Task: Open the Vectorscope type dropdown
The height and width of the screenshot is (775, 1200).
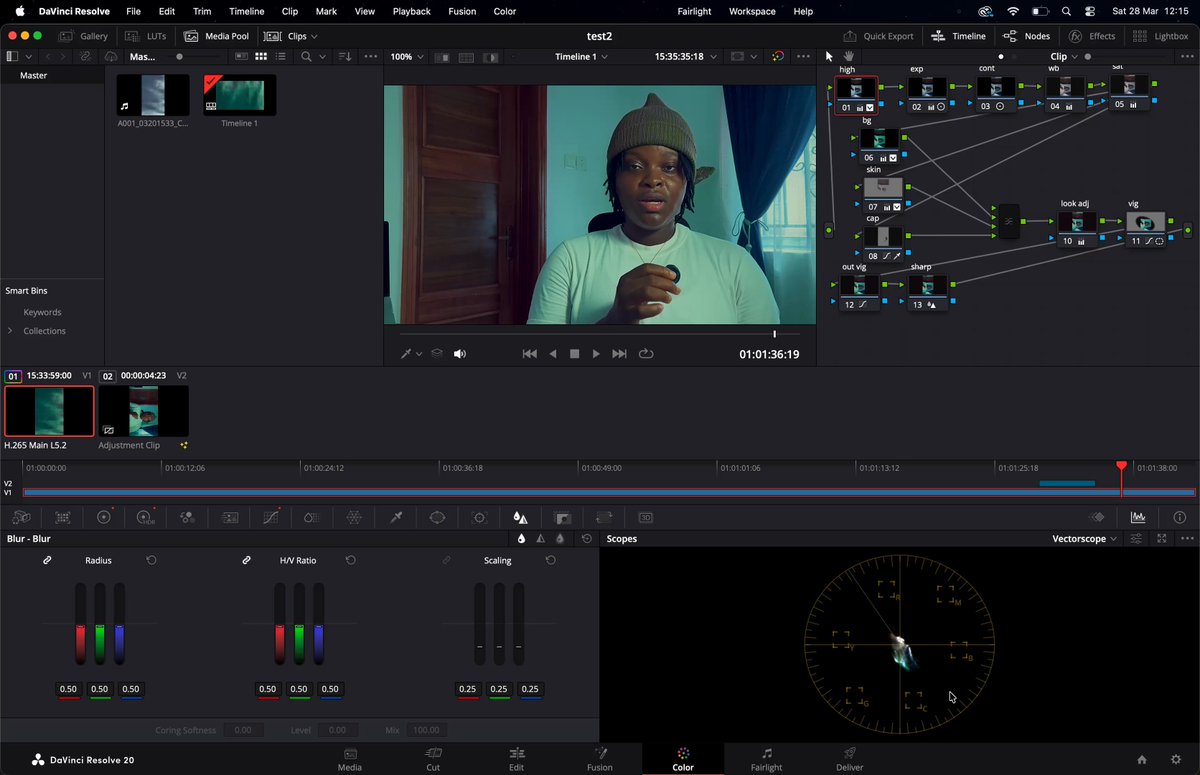Action: 1084,538
